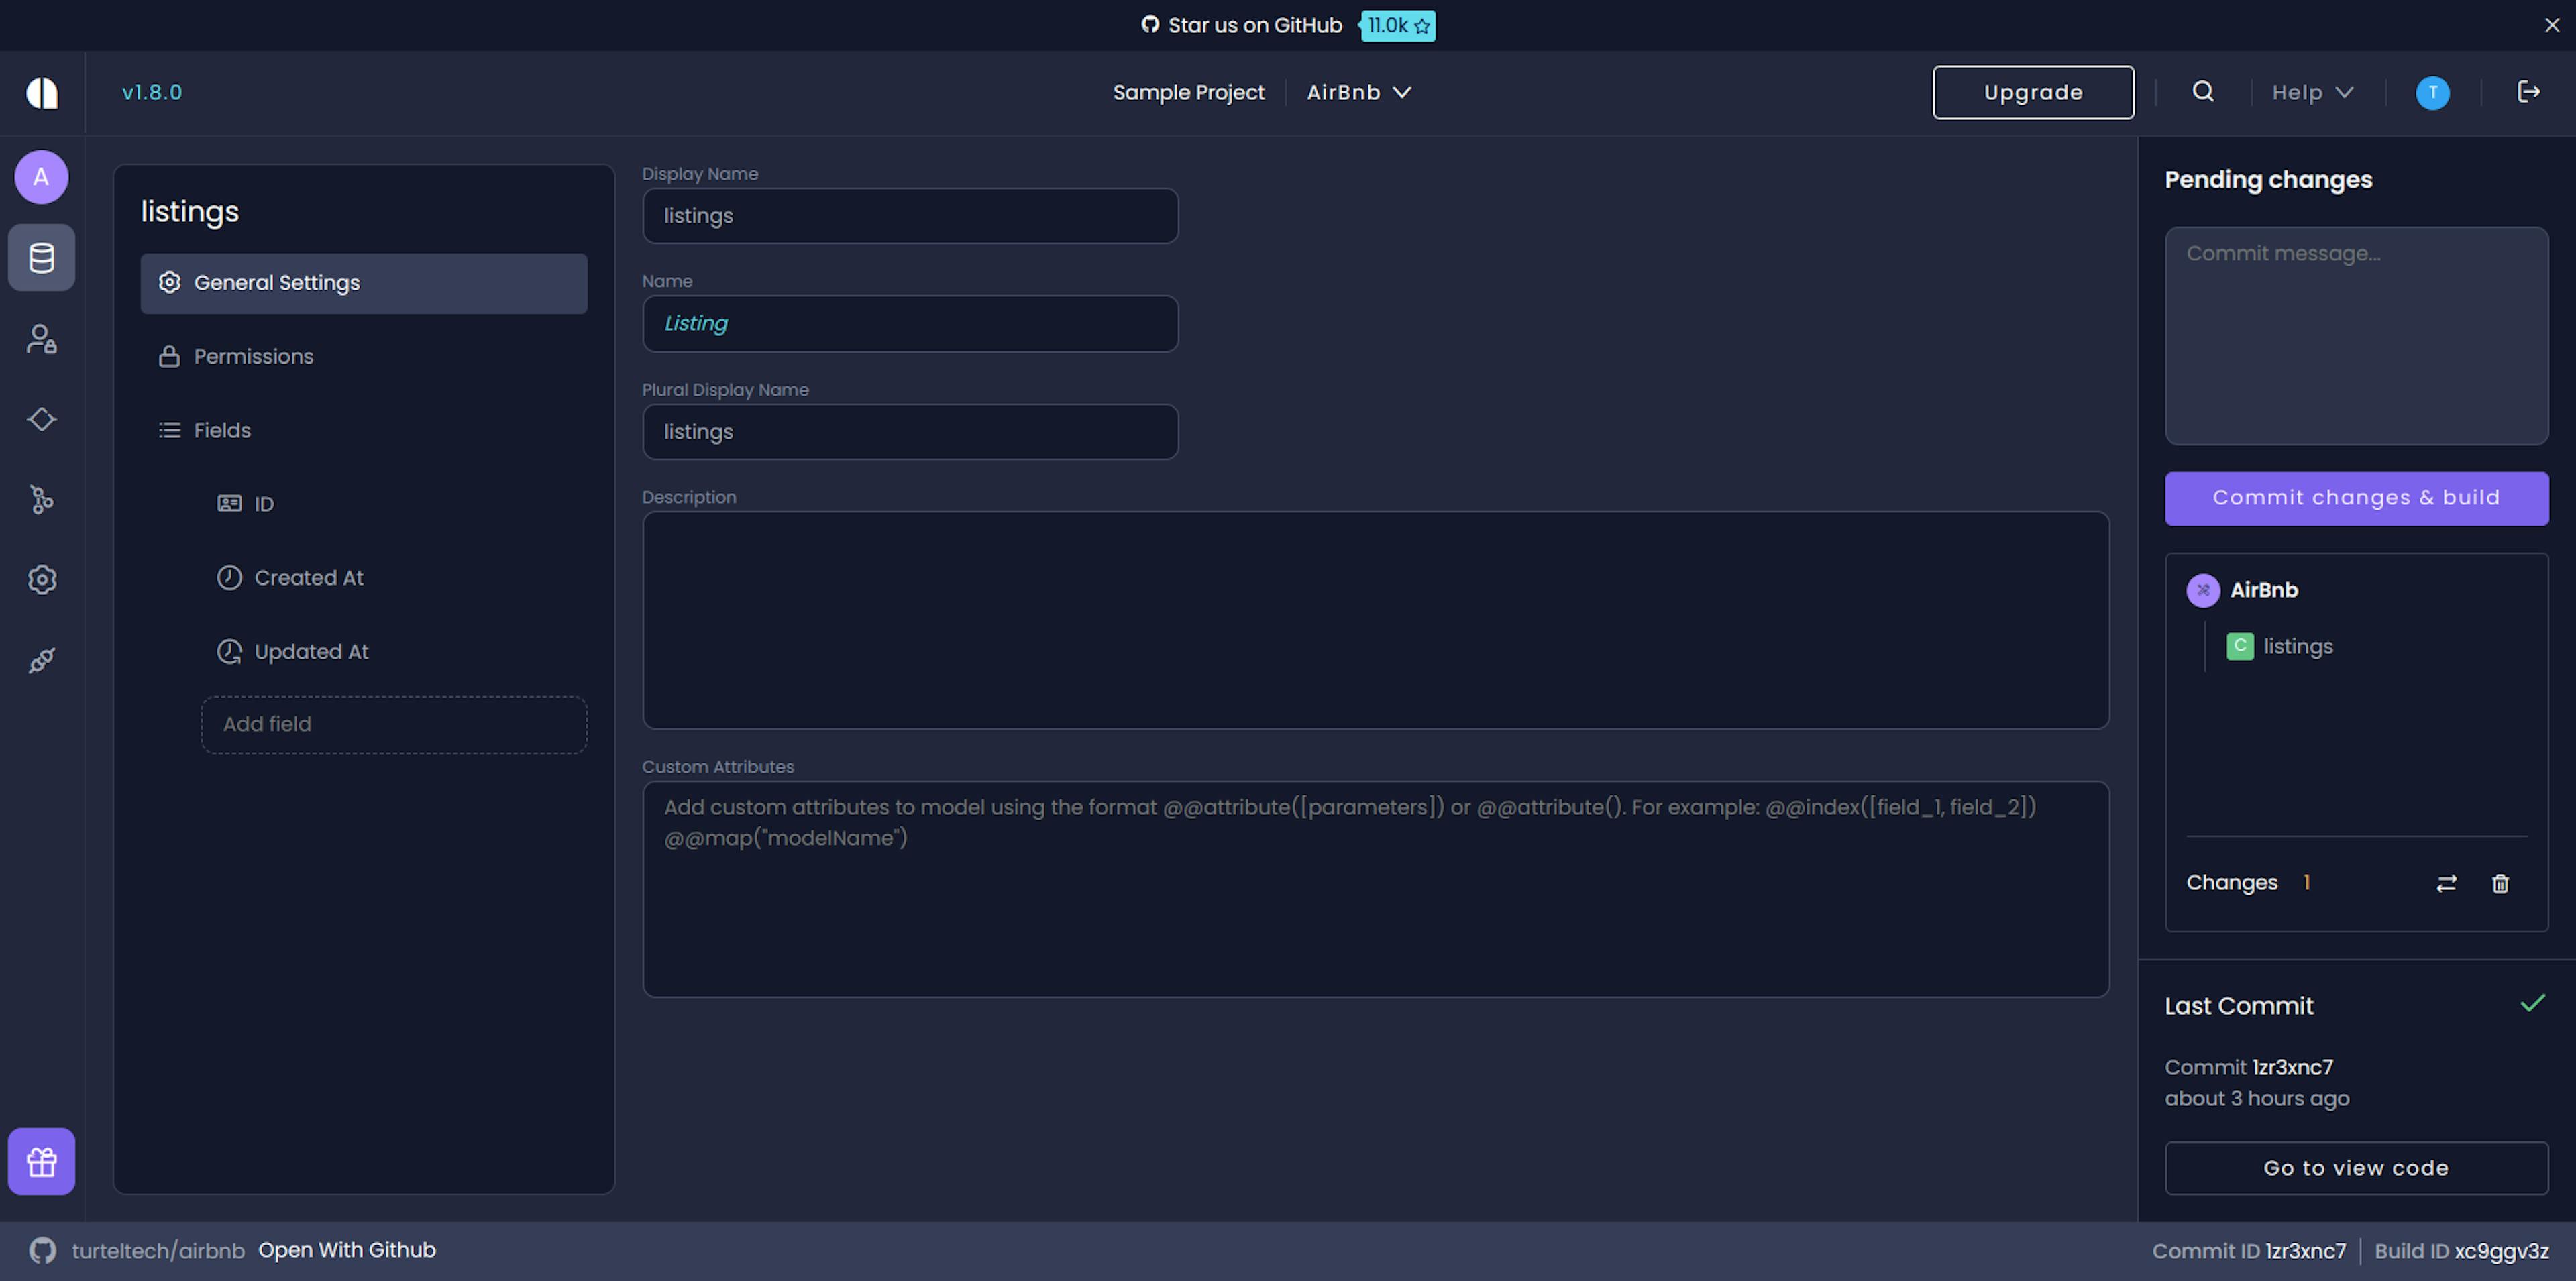Open the gear settings sidebar icon

point(42,580)
